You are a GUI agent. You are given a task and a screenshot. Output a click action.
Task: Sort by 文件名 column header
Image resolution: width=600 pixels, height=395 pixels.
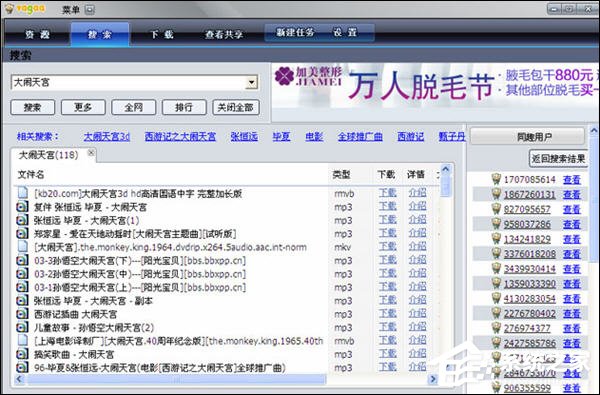31,175
